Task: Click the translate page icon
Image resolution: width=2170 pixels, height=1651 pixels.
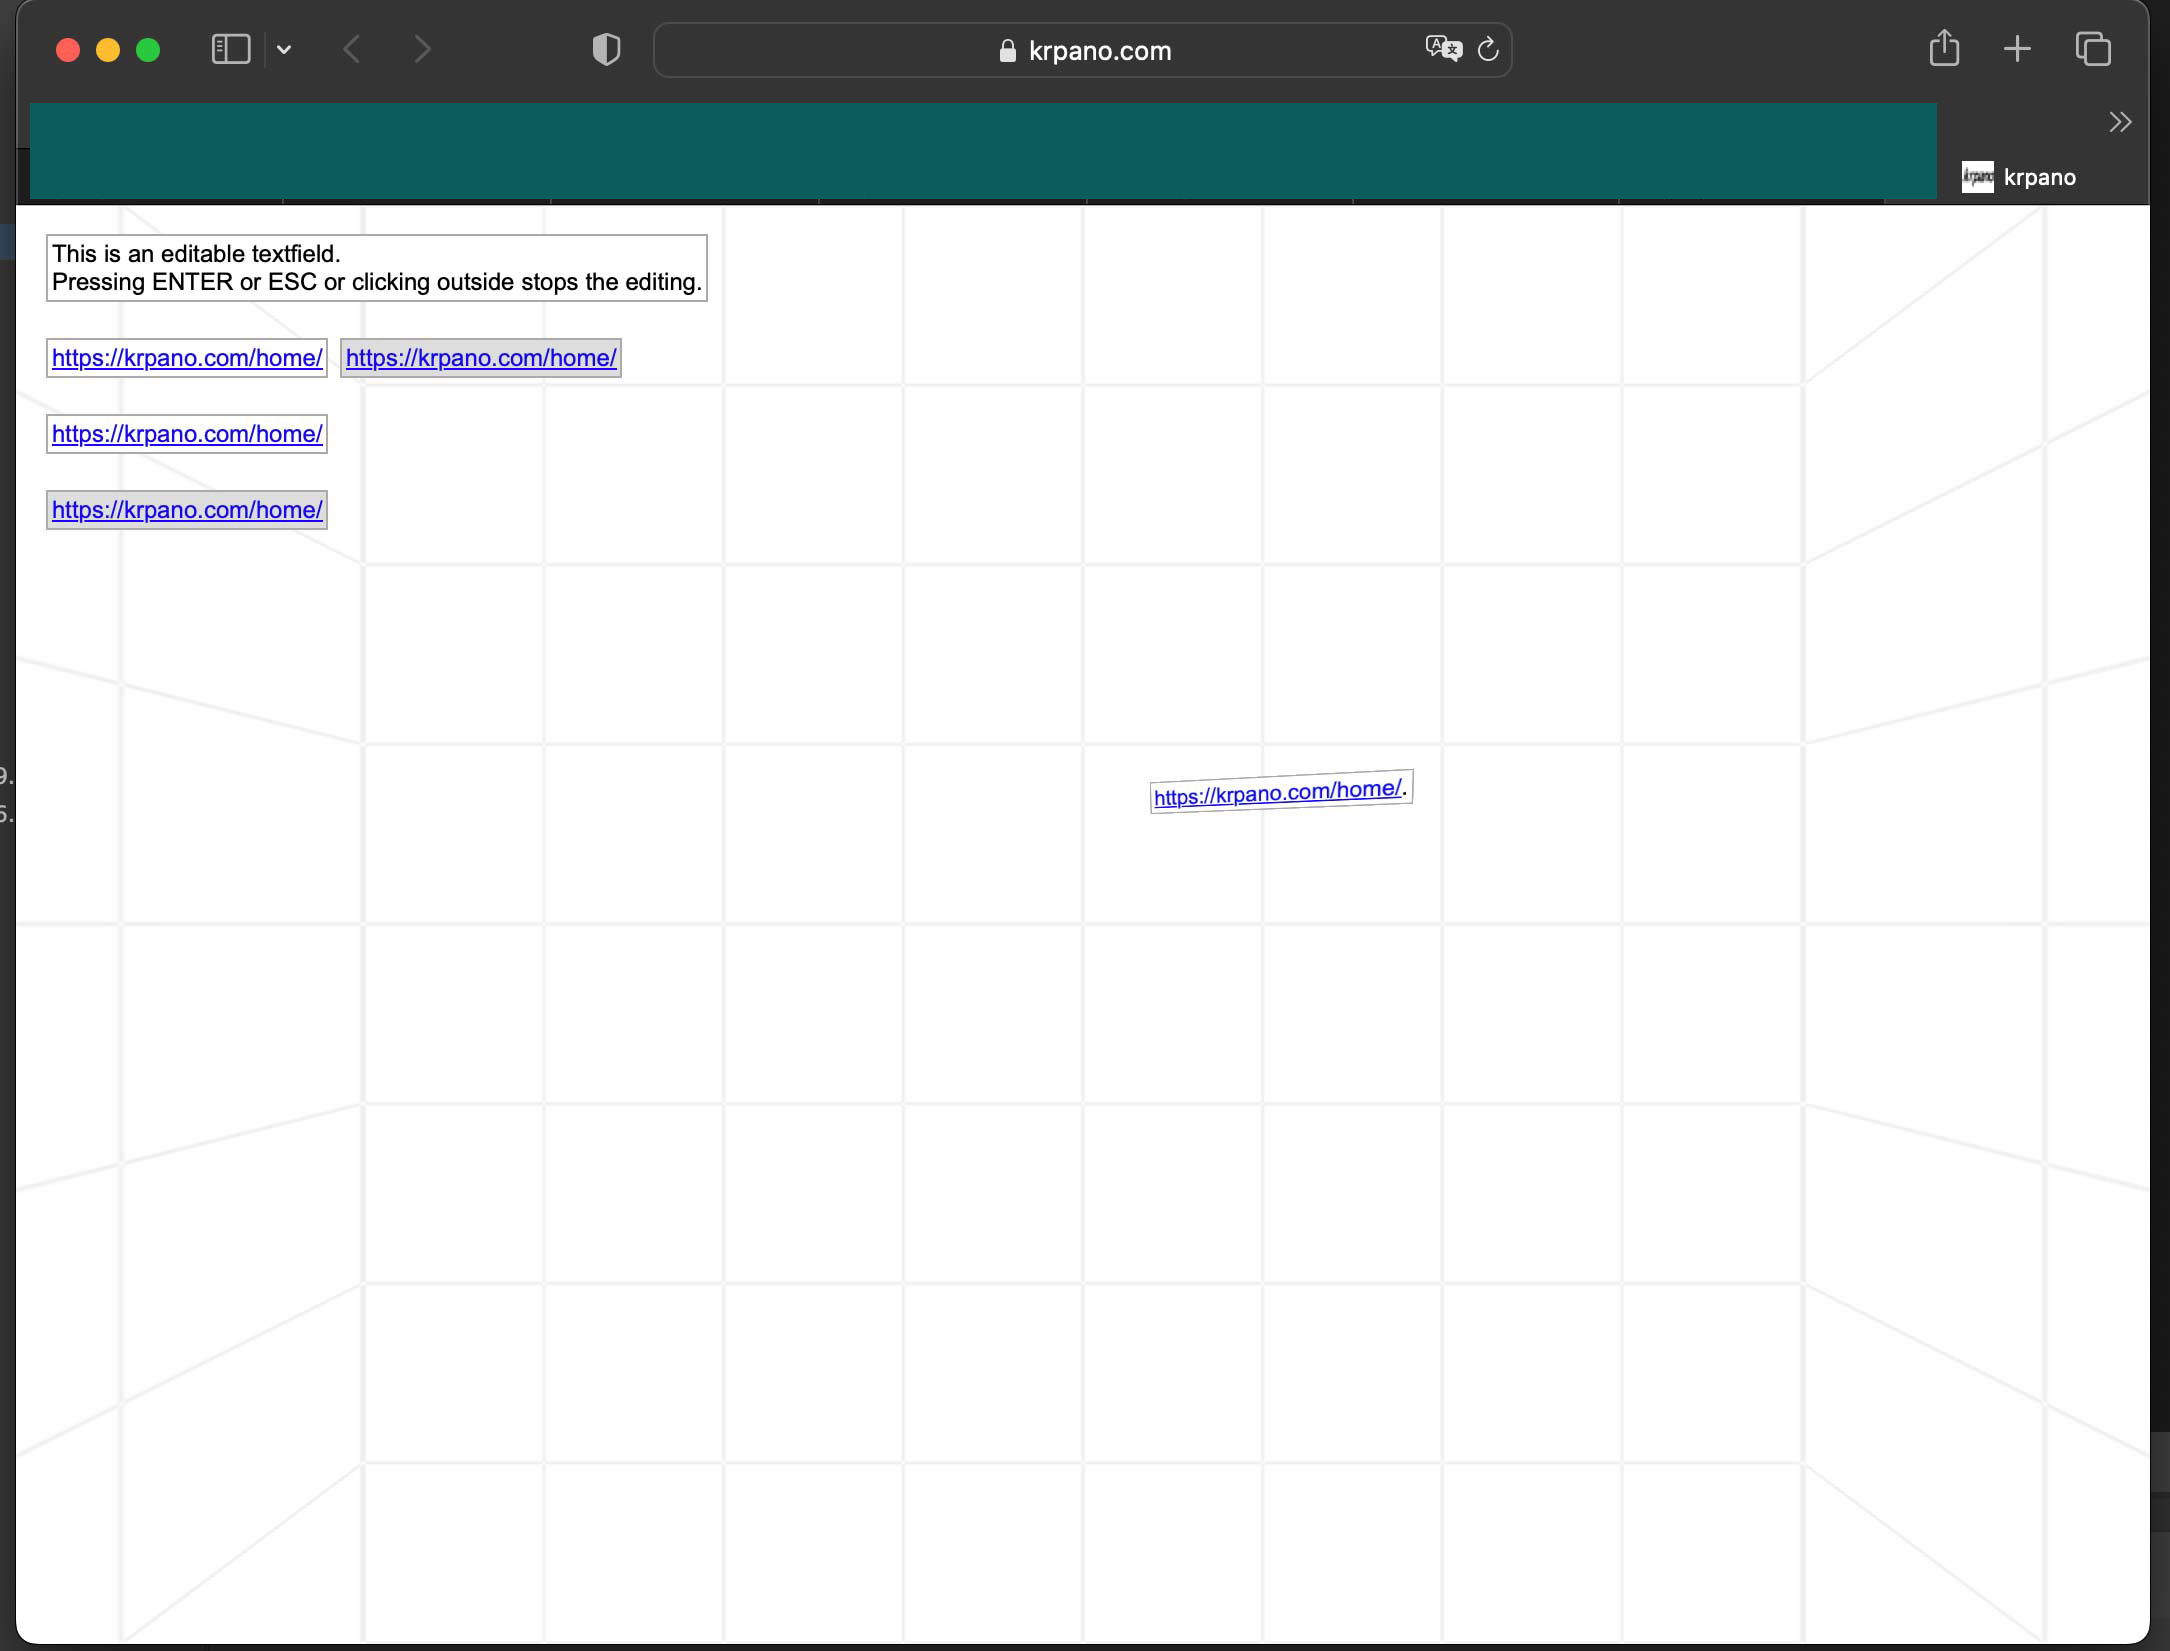Action: point(1443,48)
